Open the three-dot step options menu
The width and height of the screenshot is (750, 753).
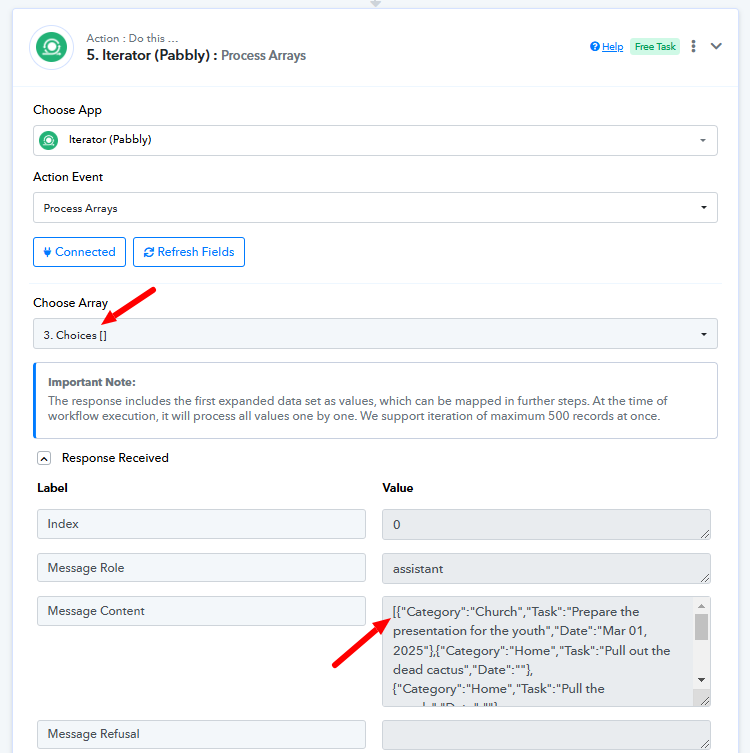[x=693, y=46]
